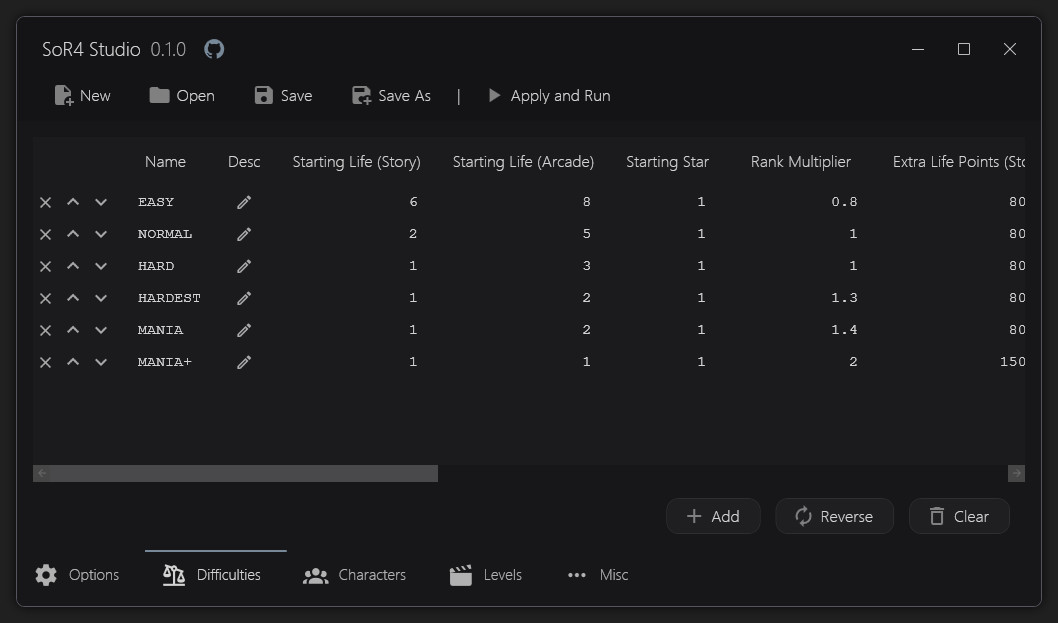The height and width of the screenshot is (623, 1058).
Task: Add a new difficulty entry
Action: click(713, 517)
